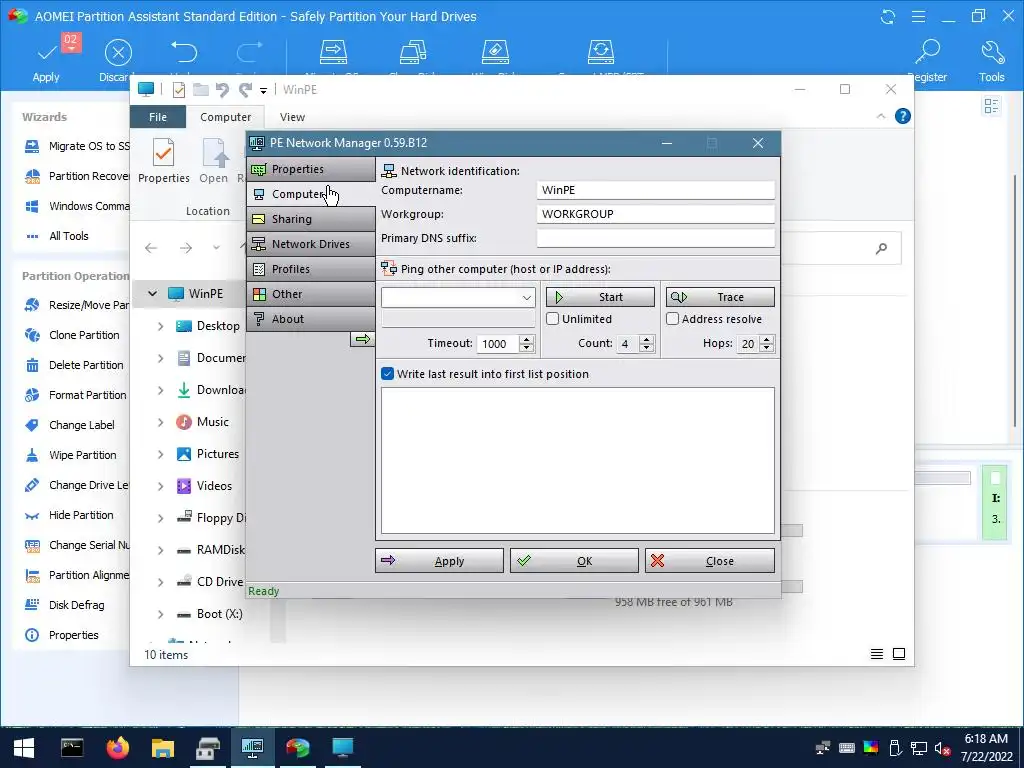This screenshot has width=1024, height=768.
Task: Open the Command Prompt taskbar icon
Action: (72, 748)
